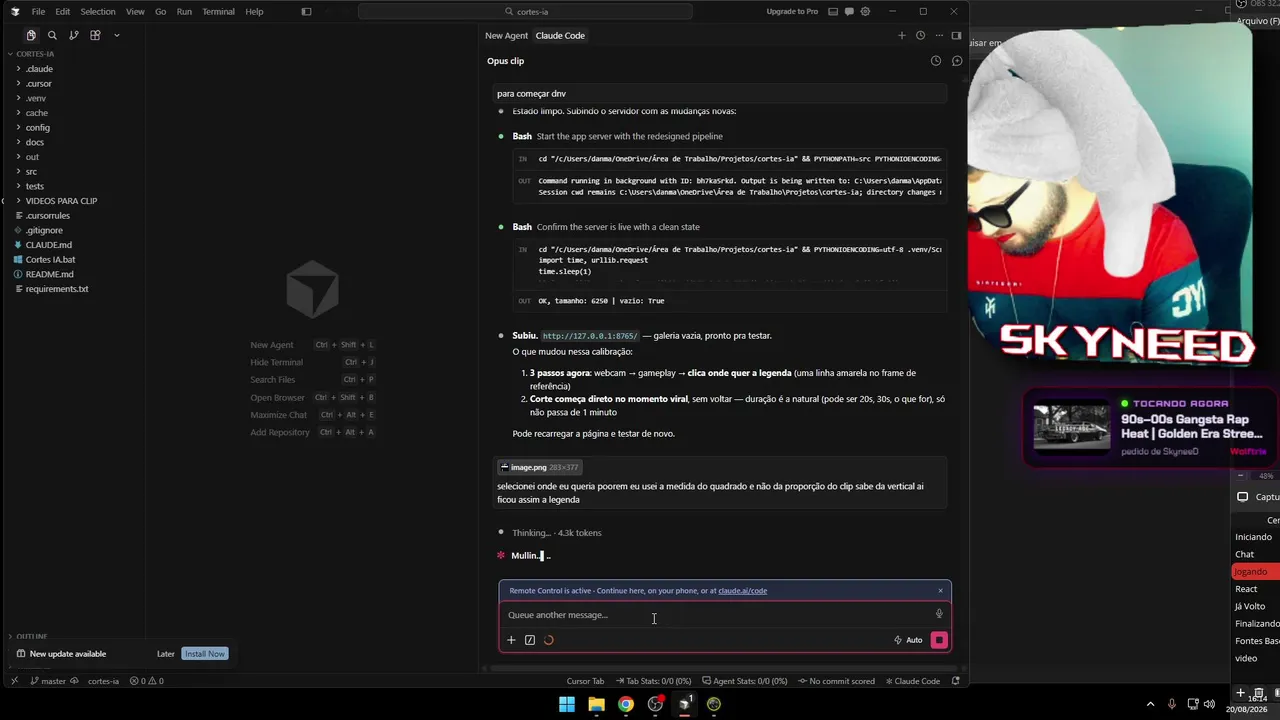This screenshot has height=720, width=1280.
Task: Open slash commands icon in the message box
Action: (530, 640)
